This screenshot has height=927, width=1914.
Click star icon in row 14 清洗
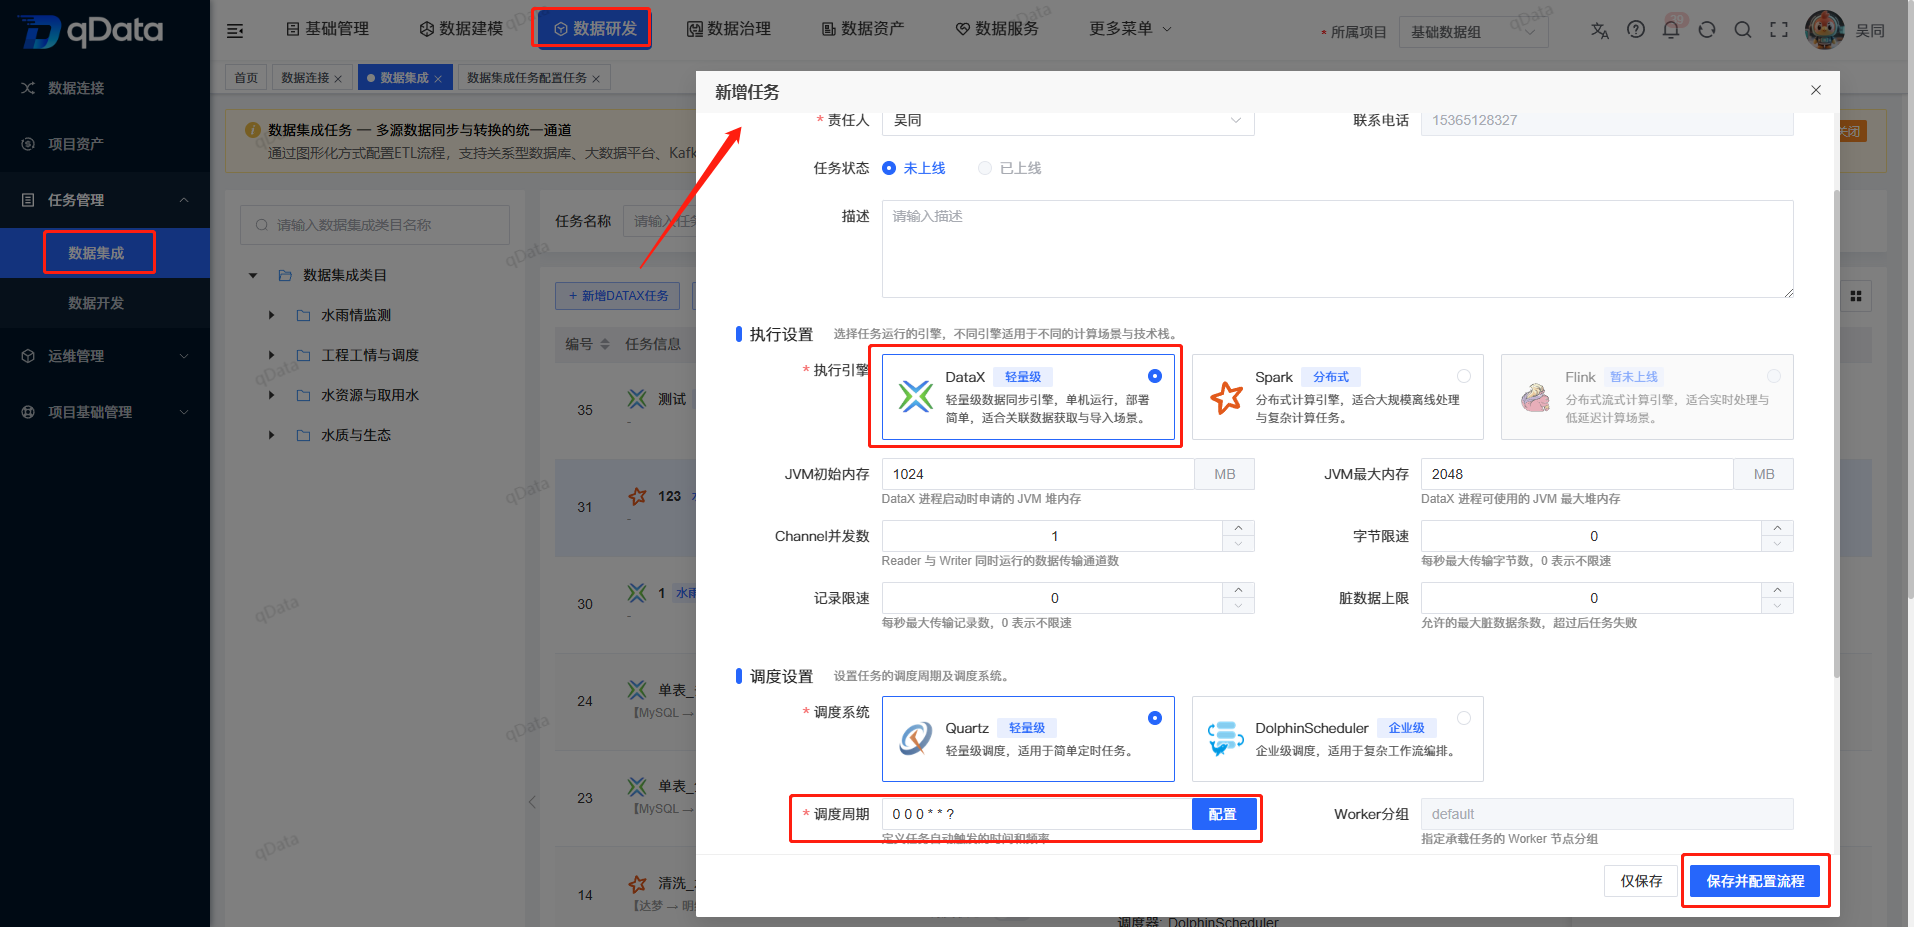637,884
